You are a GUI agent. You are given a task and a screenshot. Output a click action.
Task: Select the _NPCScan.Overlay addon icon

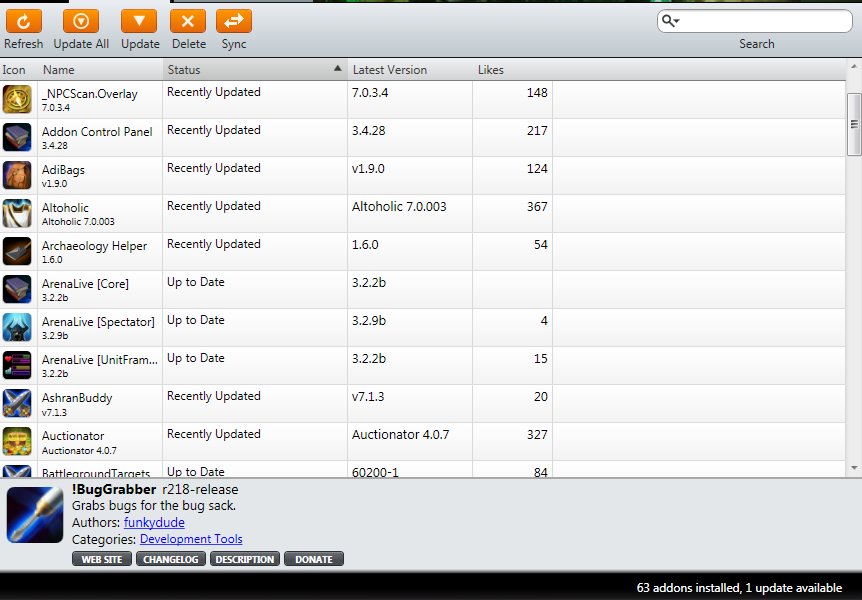pos(17,100)
